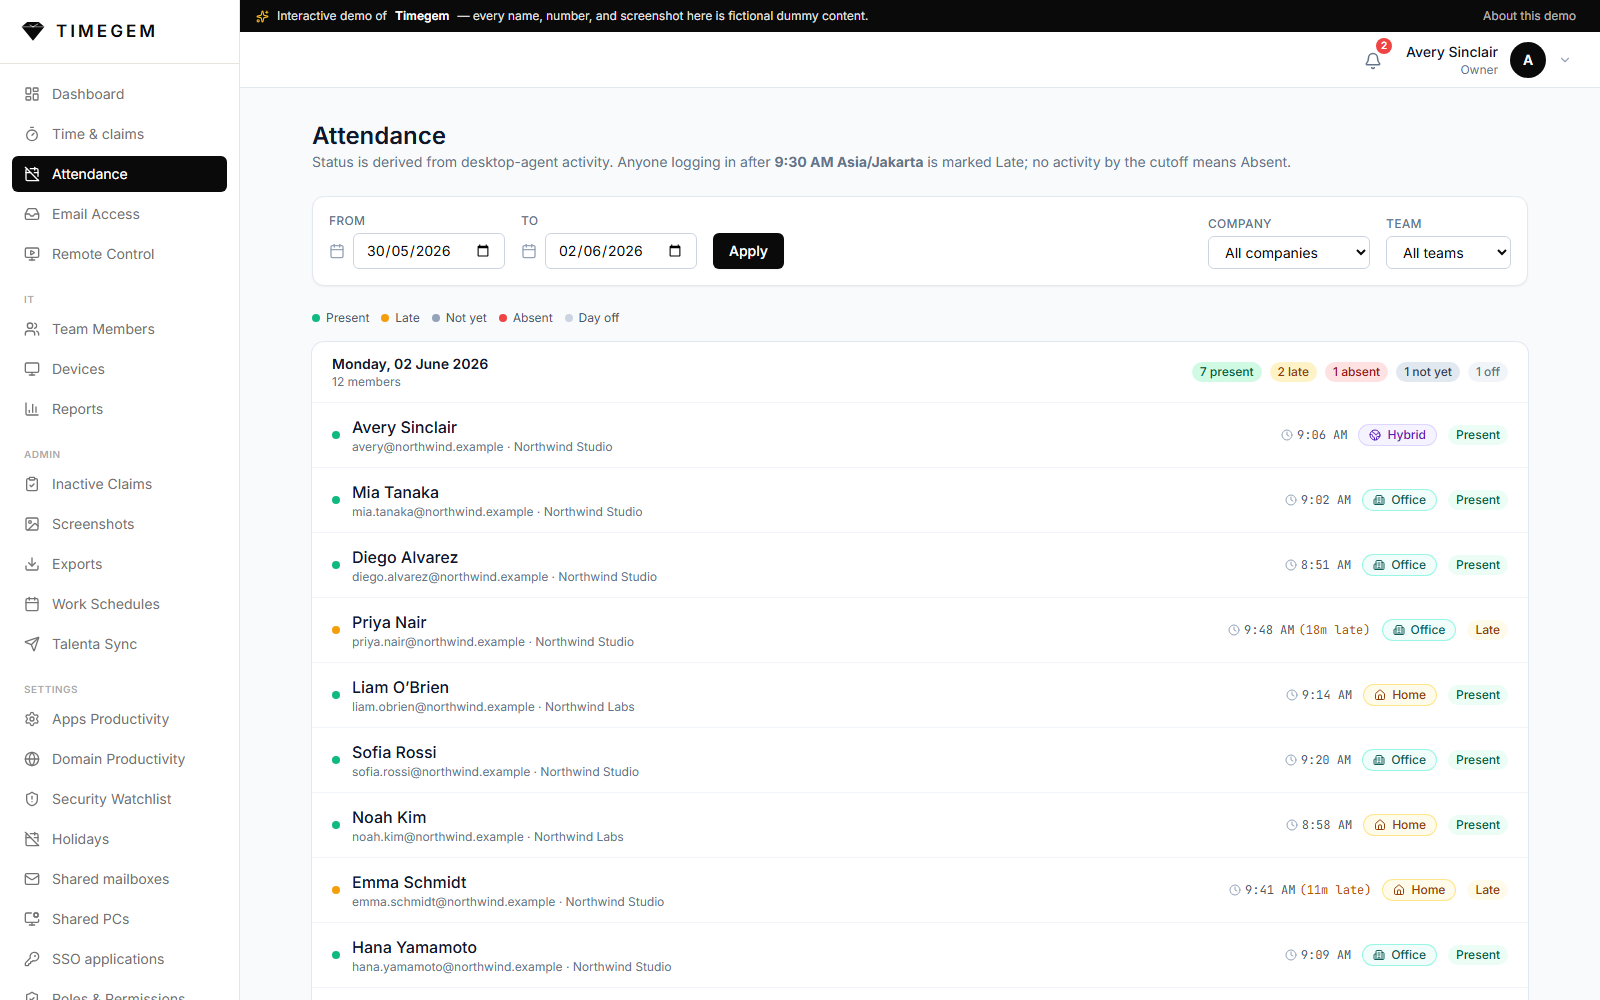Screen dimensions: 1600x1000
Task: Click the SSO applications key icon
Action: click(x=32, y=959)
